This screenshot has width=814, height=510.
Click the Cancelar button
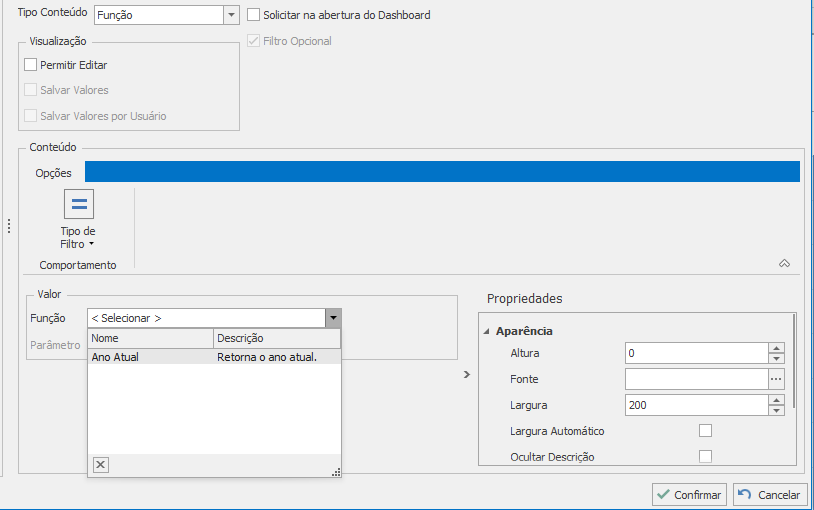tap(770, 494)
